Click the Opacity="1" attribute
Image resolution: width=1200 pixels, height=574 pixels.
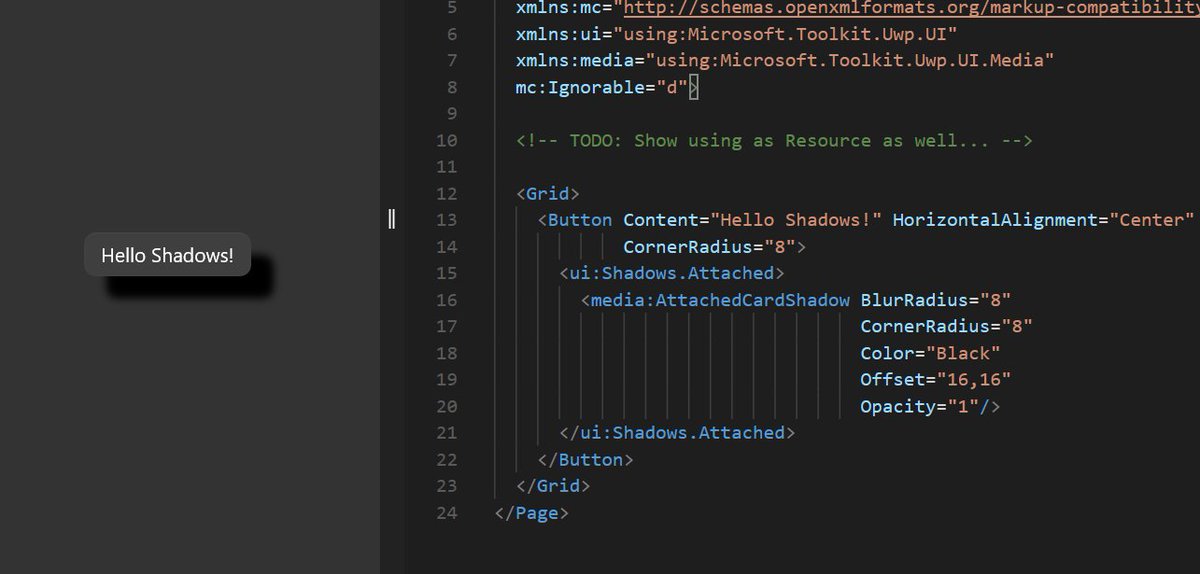click(x=920, y=406)
